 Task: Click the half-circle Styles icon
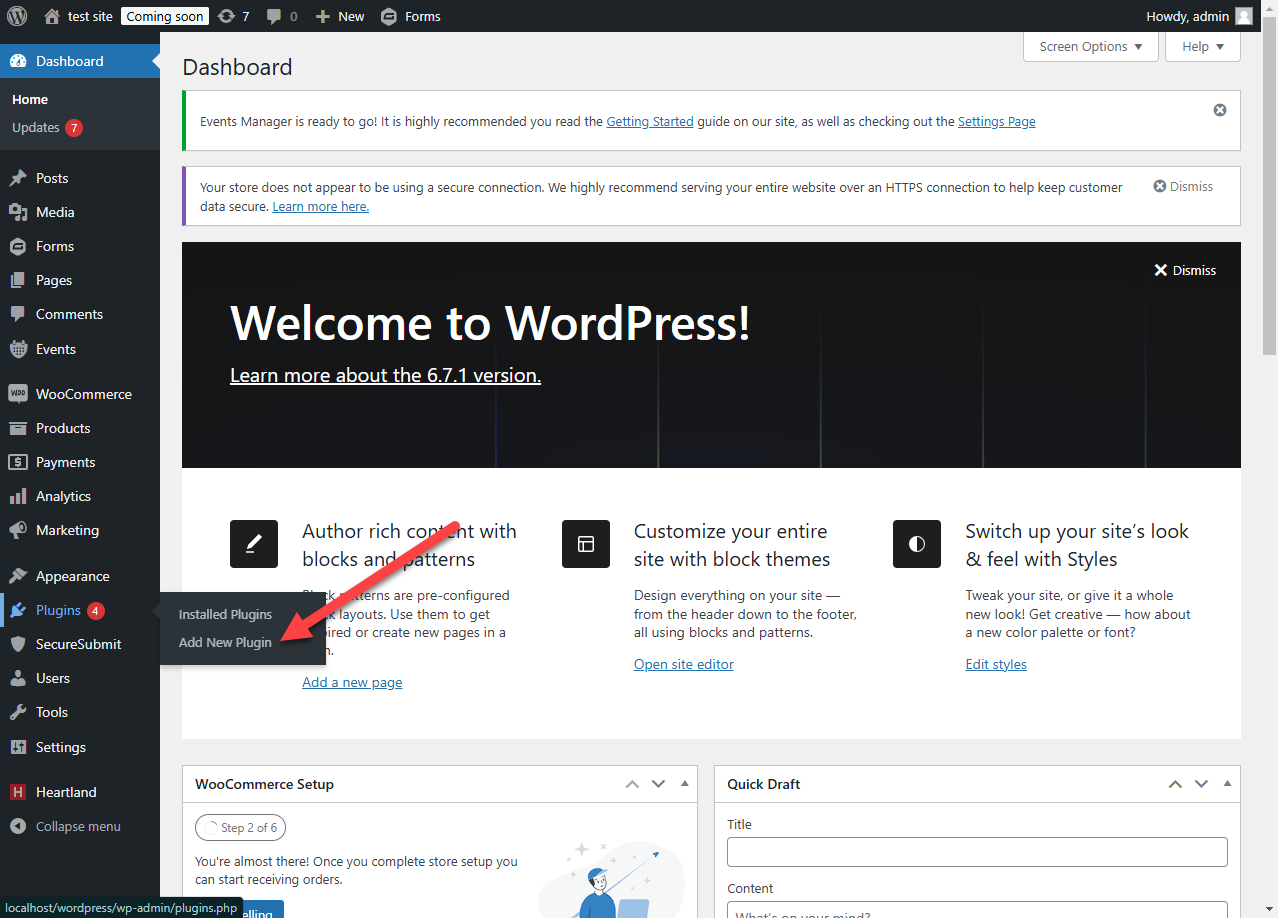pyautogui.click(x=917, y=544)
